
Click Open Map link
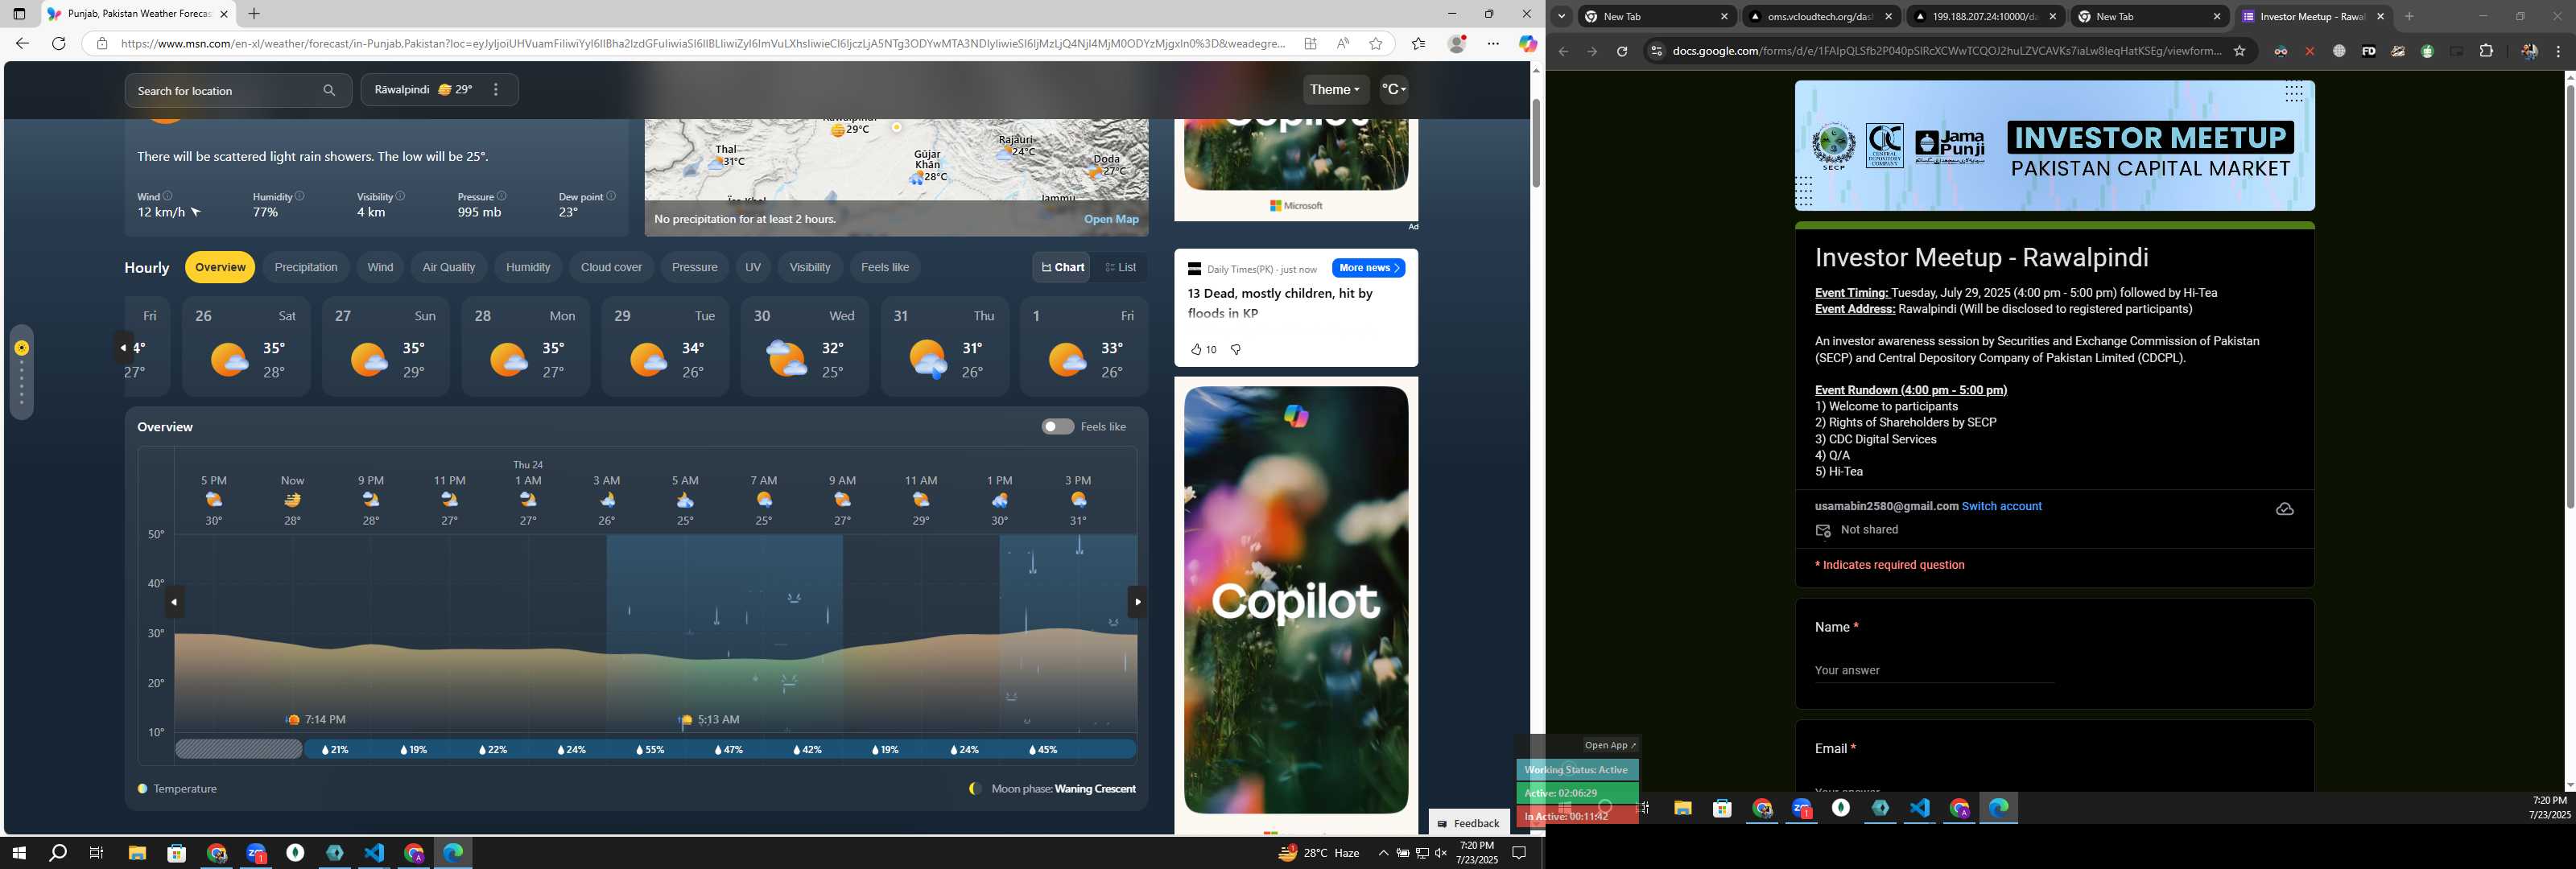pos(1111,219)
